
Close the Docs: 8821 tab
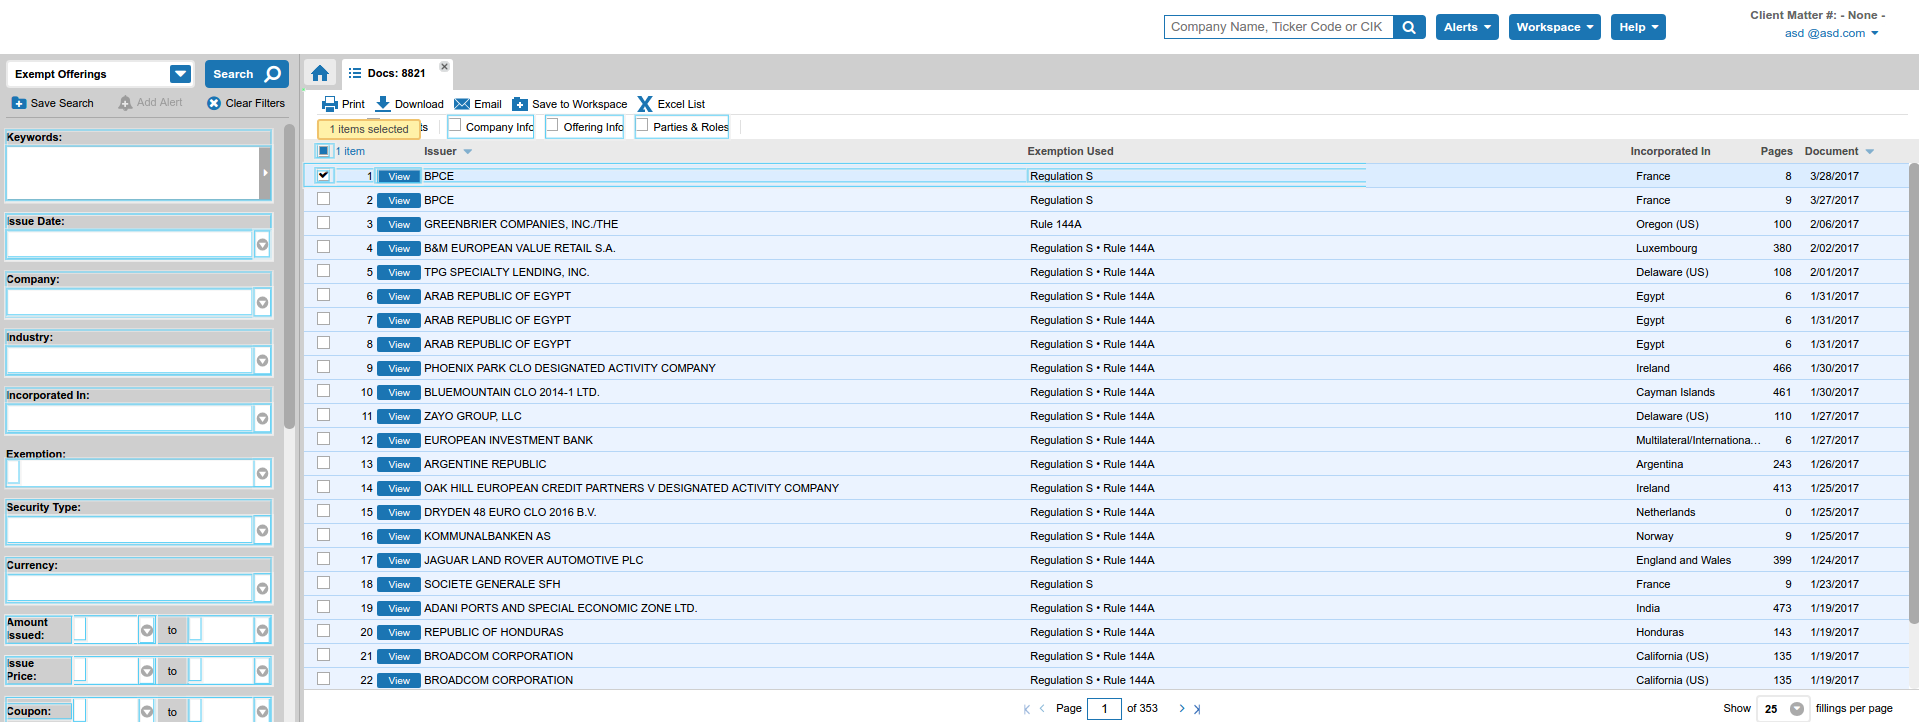(445, 67)
